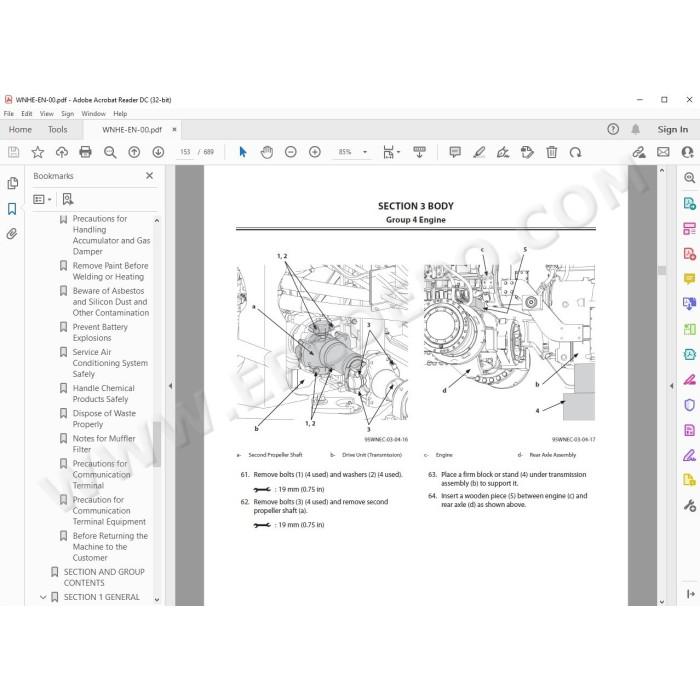
Task: Click the upload to cloud icon
Action: coord(62,152)
